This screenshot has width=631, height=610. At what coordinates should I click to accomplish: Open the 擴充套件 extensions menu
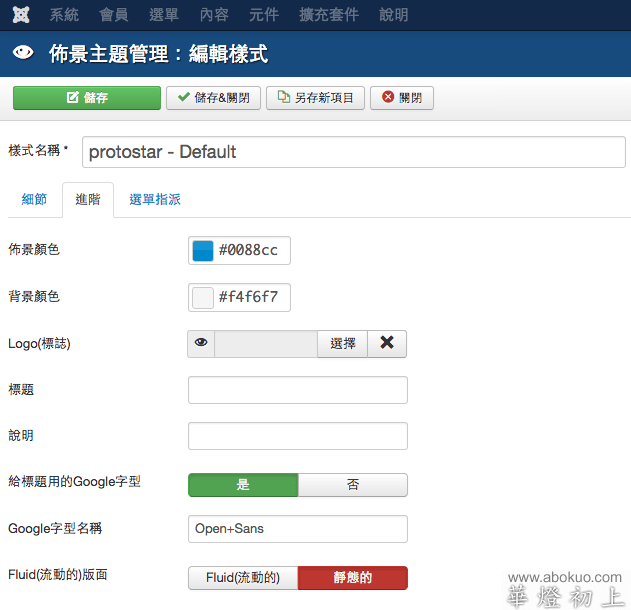pyautogui.click(x=329, y=15)
